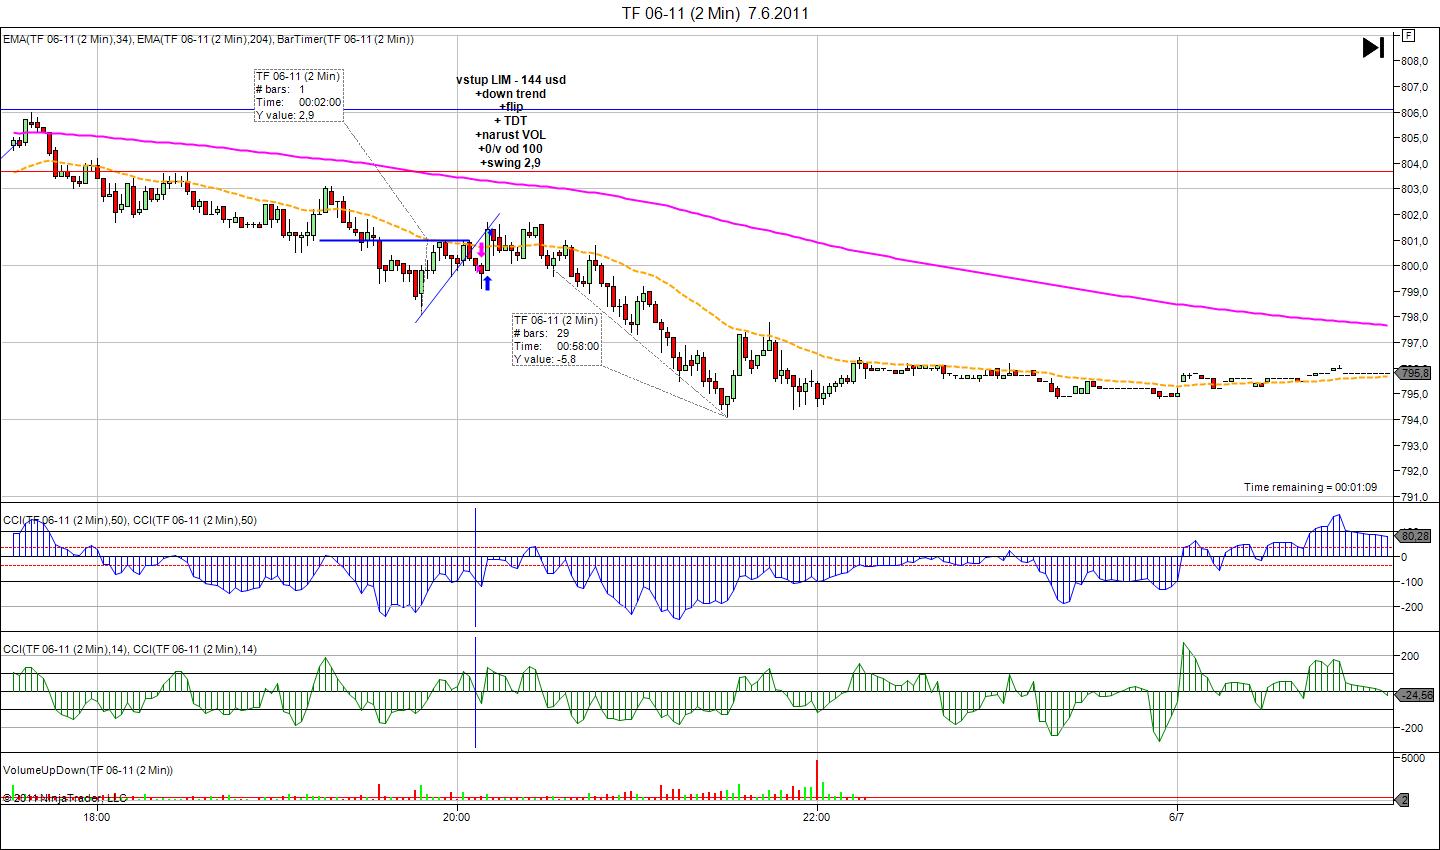The width and height of the screenshot is (1440, 850).
Task: Click the volume panel value marker
Action: tap(1403, 800)
